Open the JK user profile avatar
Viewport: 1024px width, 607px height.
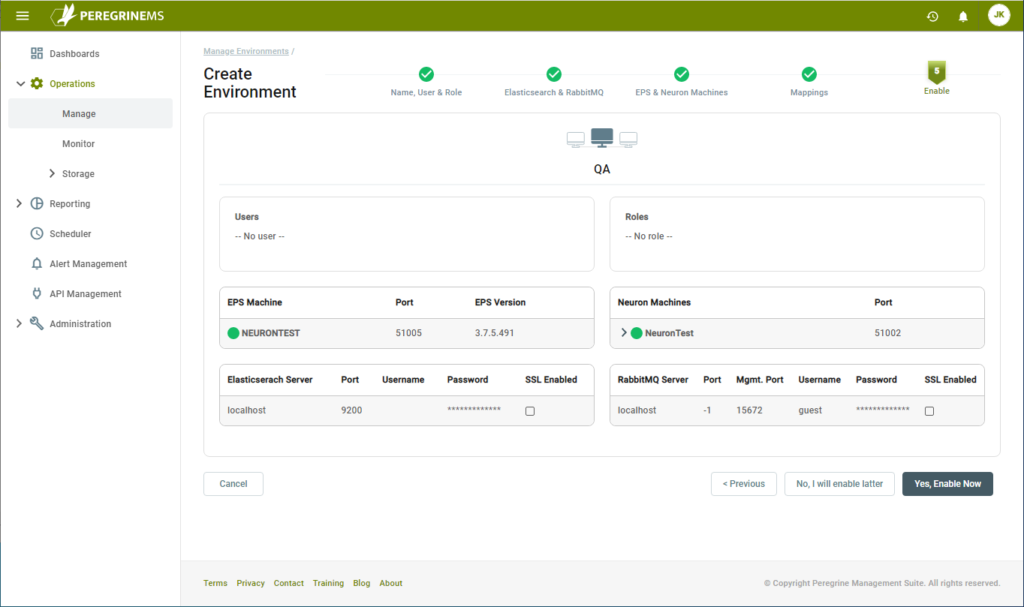pos(998,15)
